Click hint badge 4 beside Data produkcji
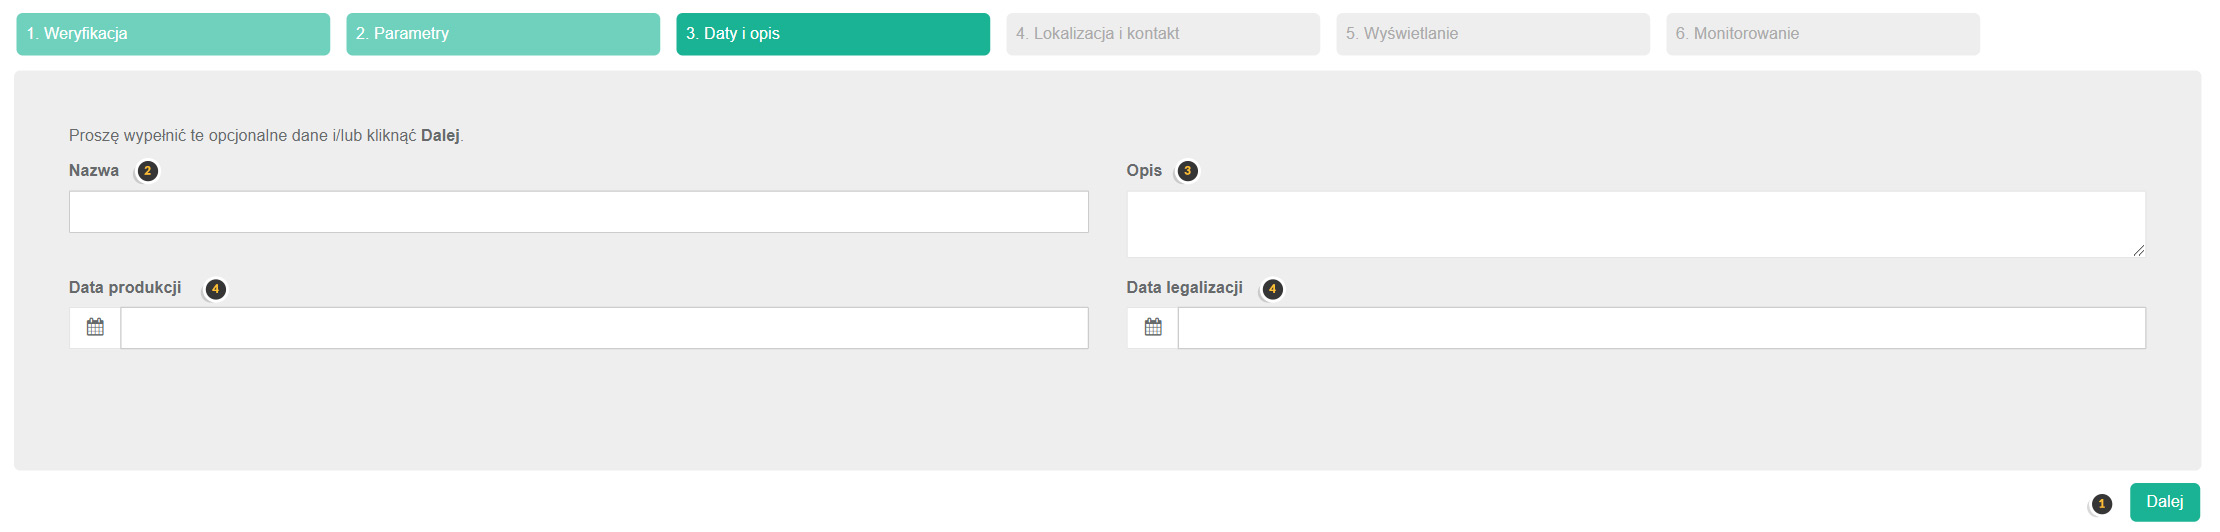2220x532 pixels. [215, 289]
